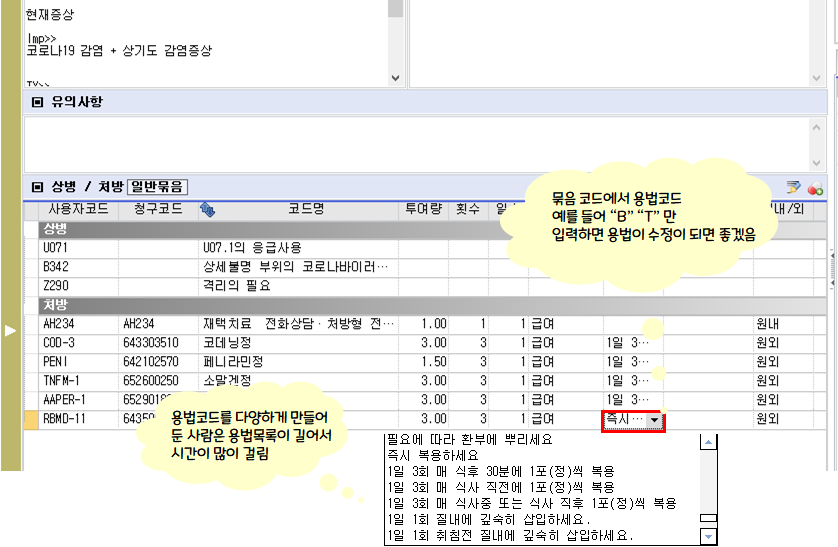Click the 상병 group header row
The width and height of the screenshot is (838, 547).
pos(432,230)
